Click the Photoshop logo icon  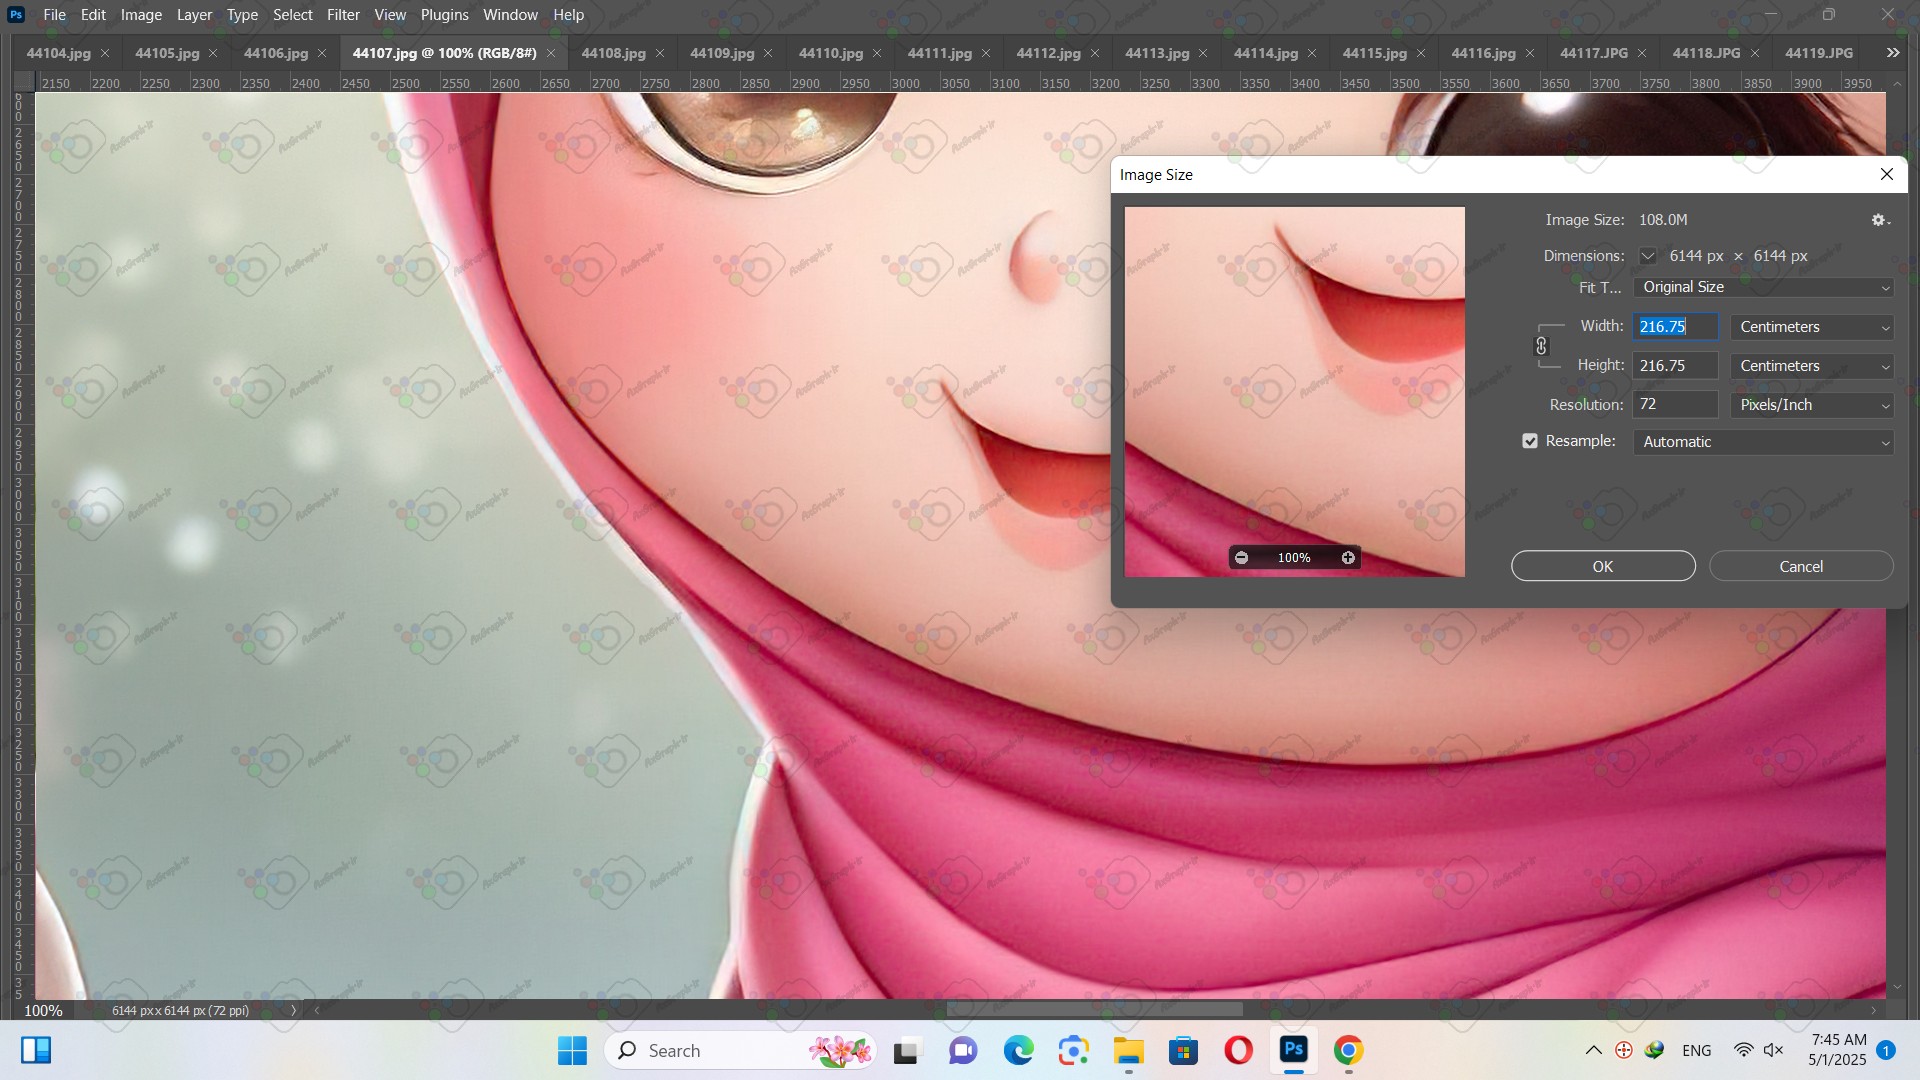tap(16, 15)
